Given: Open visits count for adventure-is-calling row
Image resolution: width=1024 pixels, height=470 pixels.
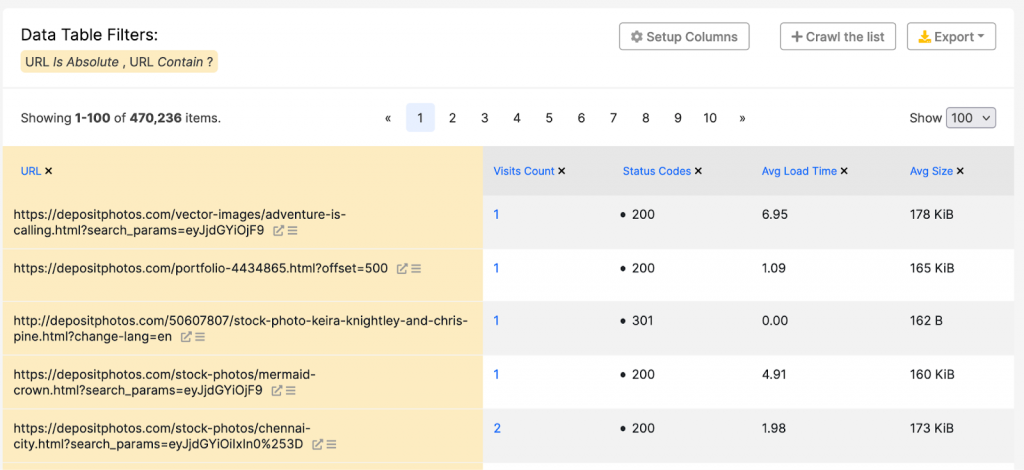Looking at the screenshot, I should pyautogui.click(x=496, y=214).
